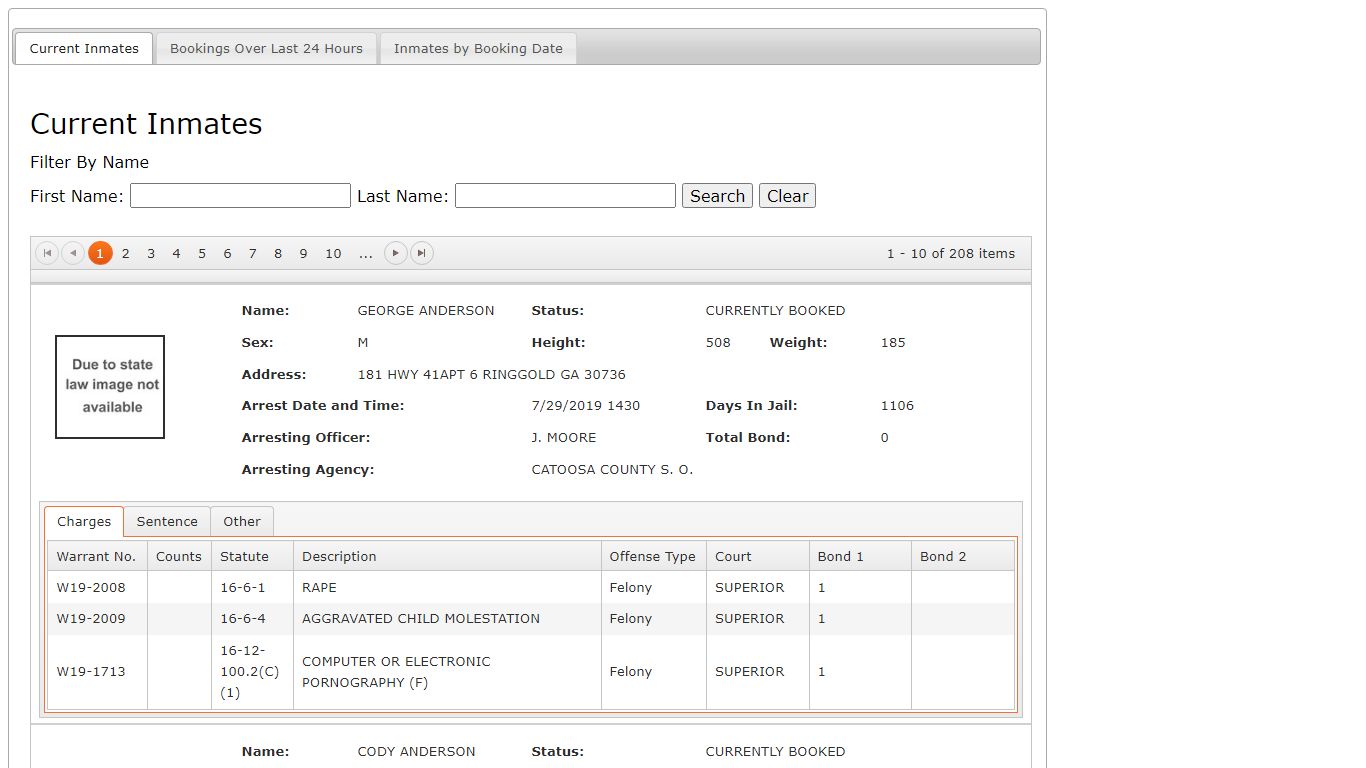Click the Bond 2 column header

962,557
